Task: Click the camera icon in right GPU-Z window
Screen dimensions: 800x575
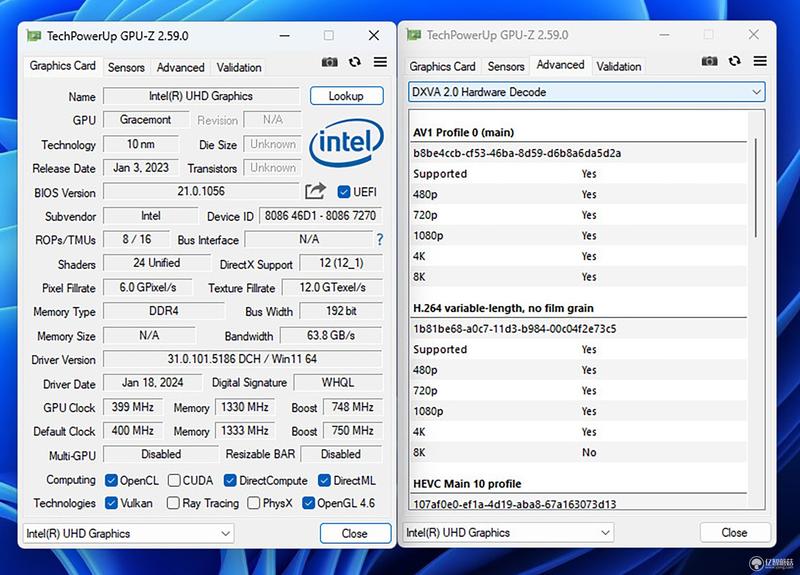Action: pyautogui.click(x=709, y=61)
